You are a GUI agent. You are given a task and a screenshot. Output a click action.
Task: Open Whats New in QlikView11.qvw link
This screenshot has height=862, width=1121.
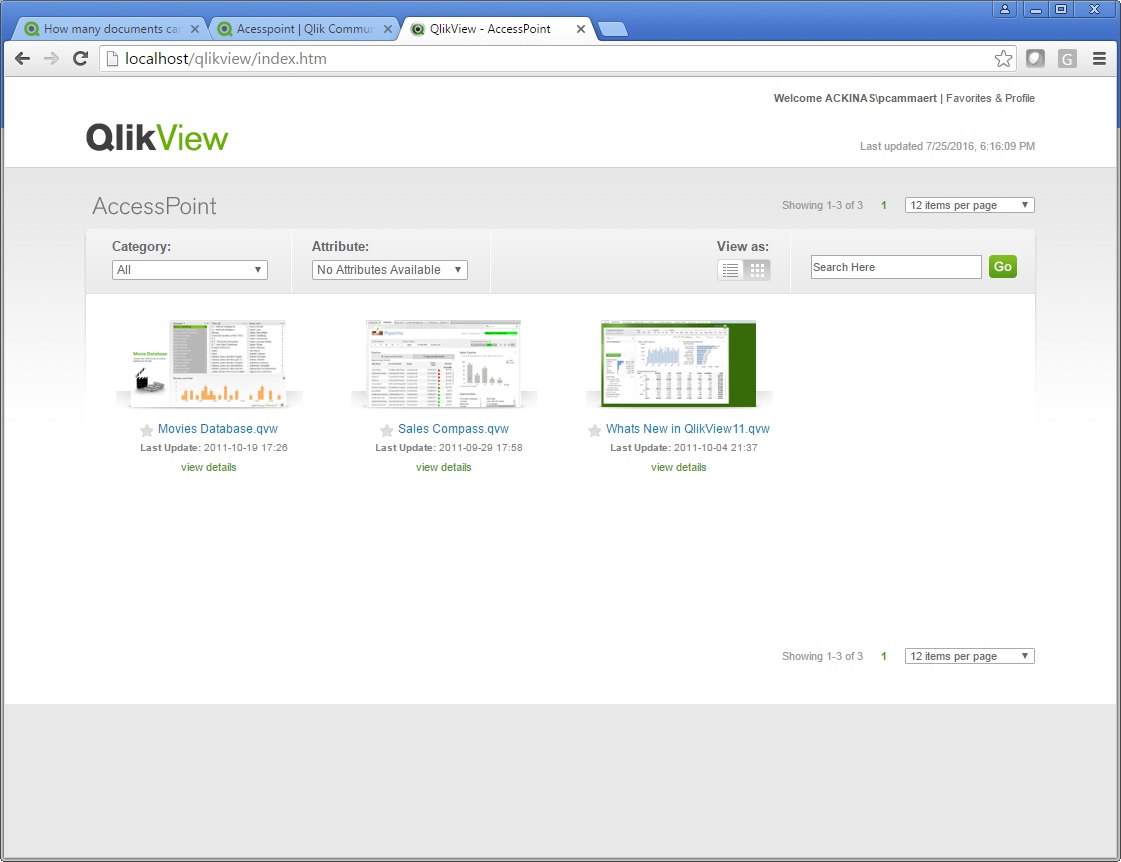688,429
